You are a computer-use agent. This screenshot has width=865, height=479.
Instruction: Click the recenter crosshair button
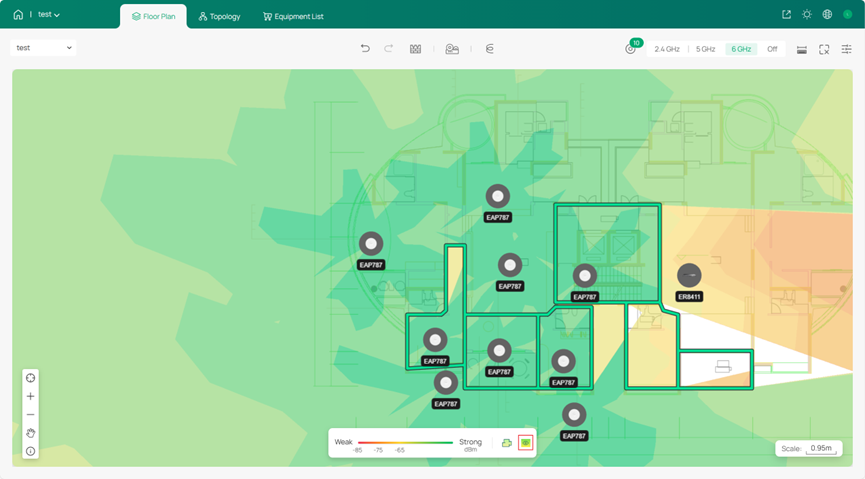pos(30,378)
